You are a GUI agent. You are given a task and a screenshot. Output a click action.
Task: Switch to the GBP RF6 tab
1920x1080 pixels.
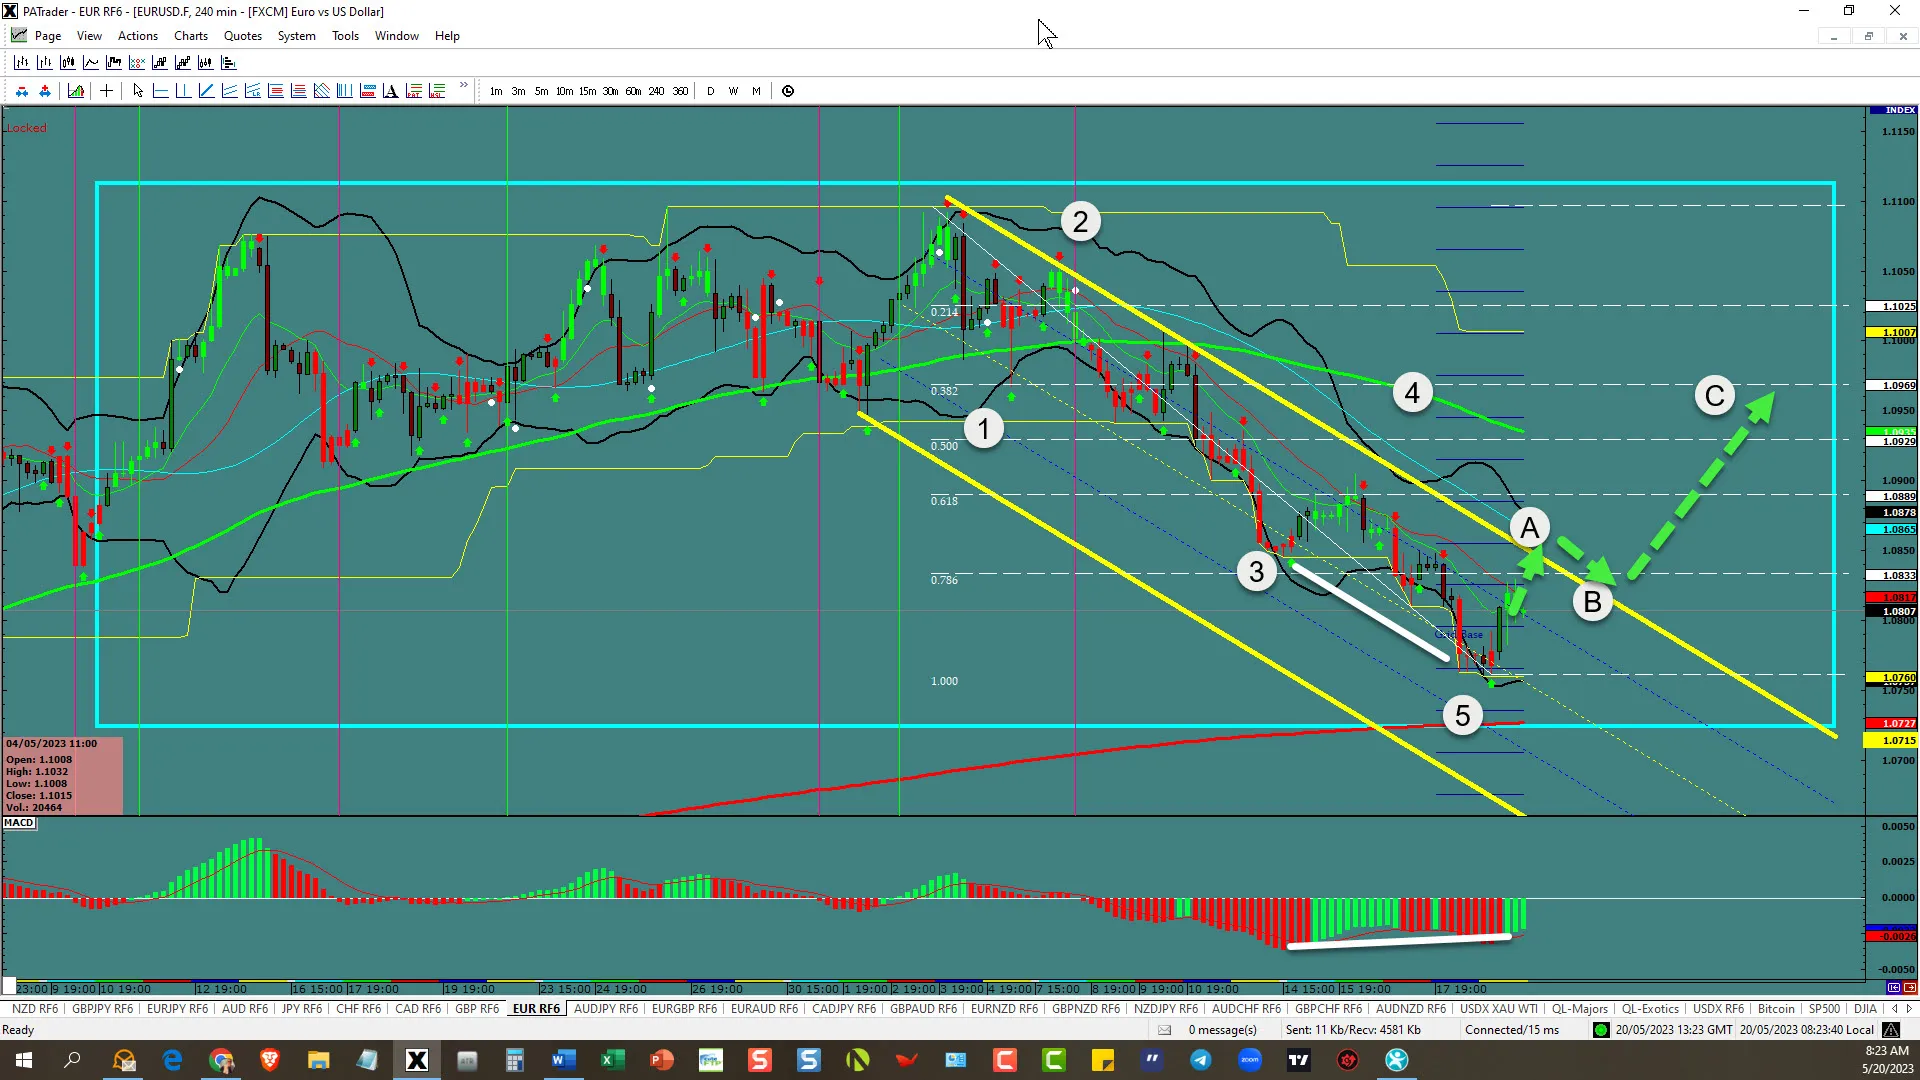tap(476, 1009)
